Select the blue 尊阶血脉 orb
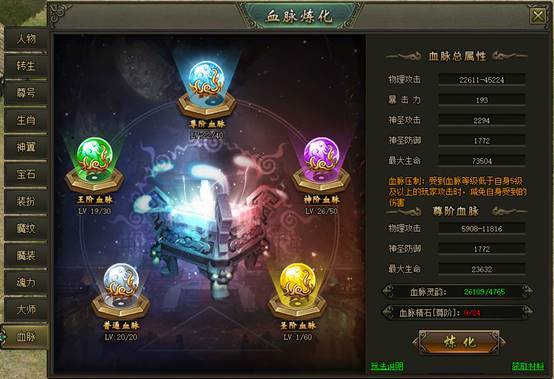Viewport: 554px width, 379px height. coord(207,80)
